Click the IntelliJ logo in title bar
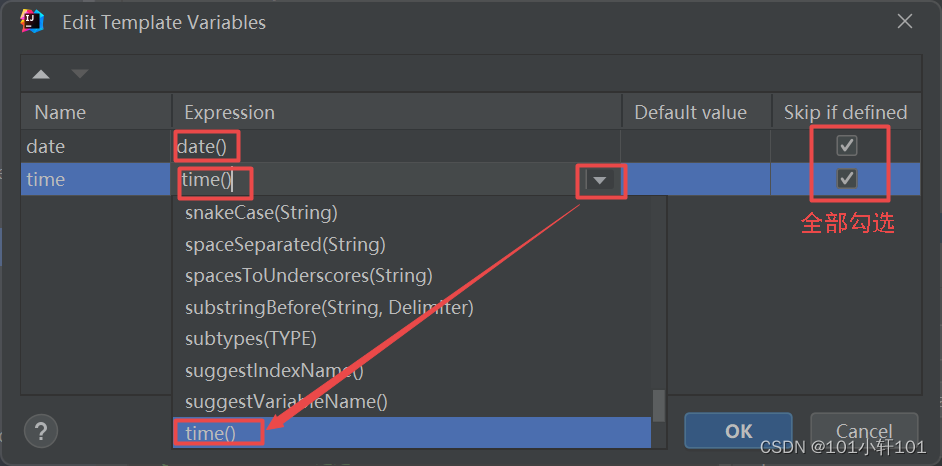This screenshot has width=942, height=466. point(31,21)
